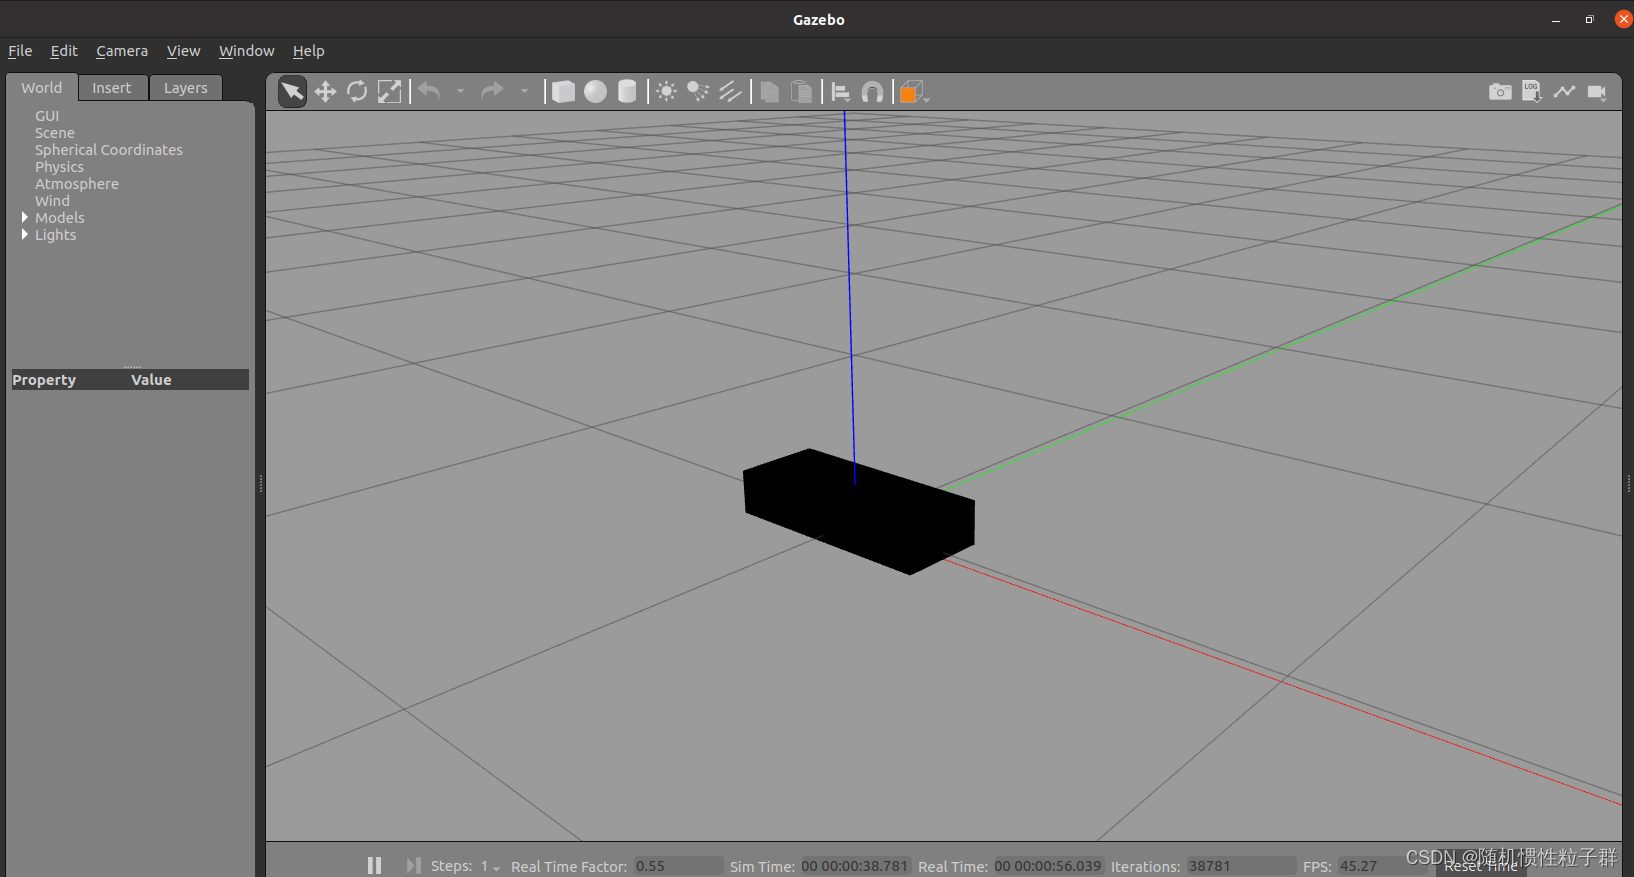
Task: Open the data logger icon
Action: (1532, 92)
